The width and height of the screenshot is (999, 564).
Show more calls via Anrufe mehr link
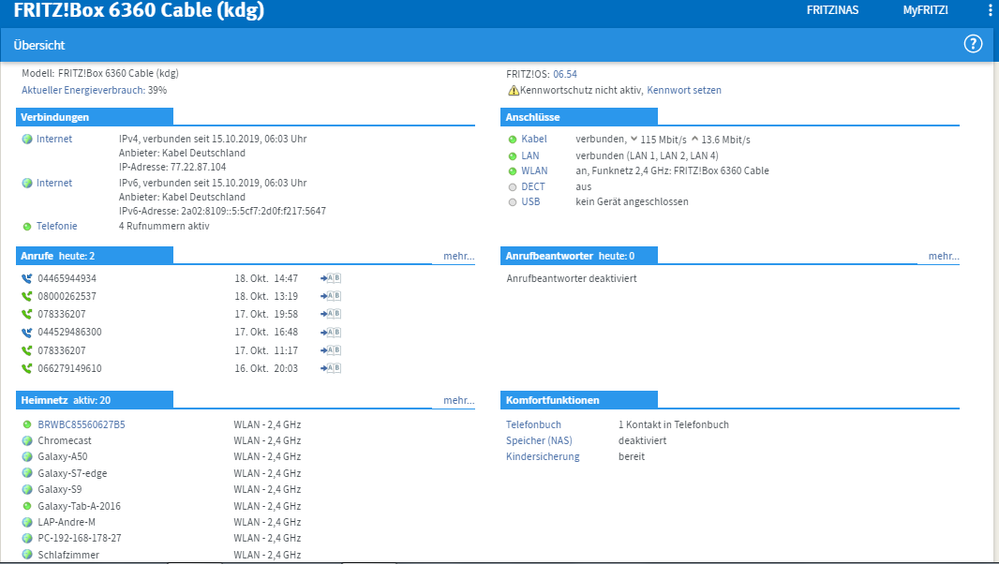click(459, 256)
